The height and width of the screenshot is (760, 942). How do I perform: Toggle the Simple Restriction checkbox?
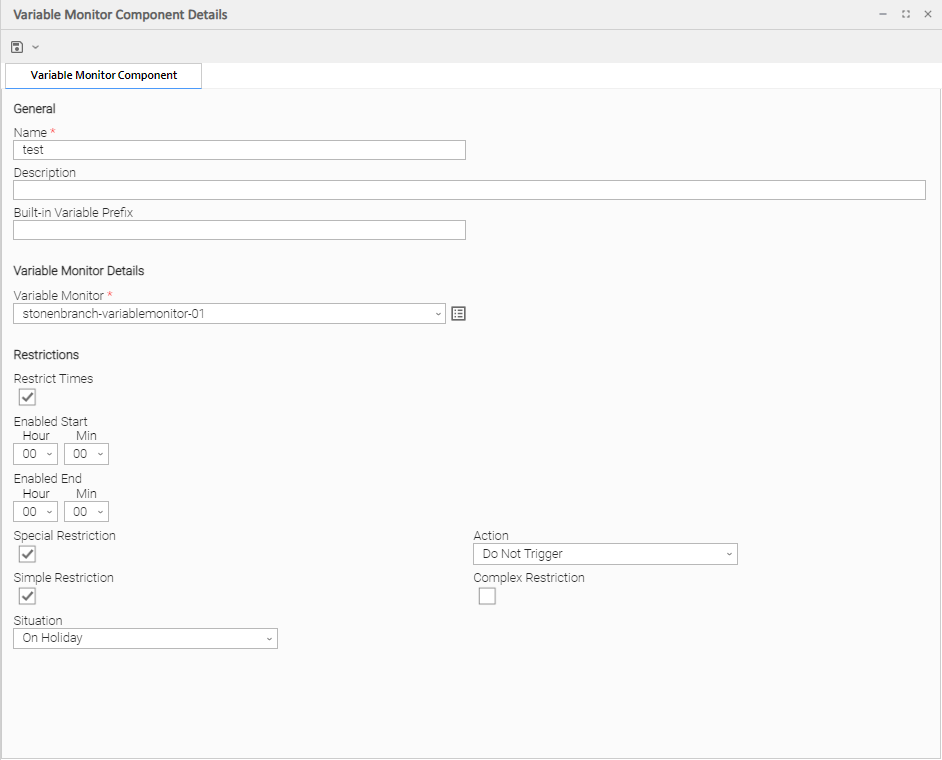(x=28, y=596)
